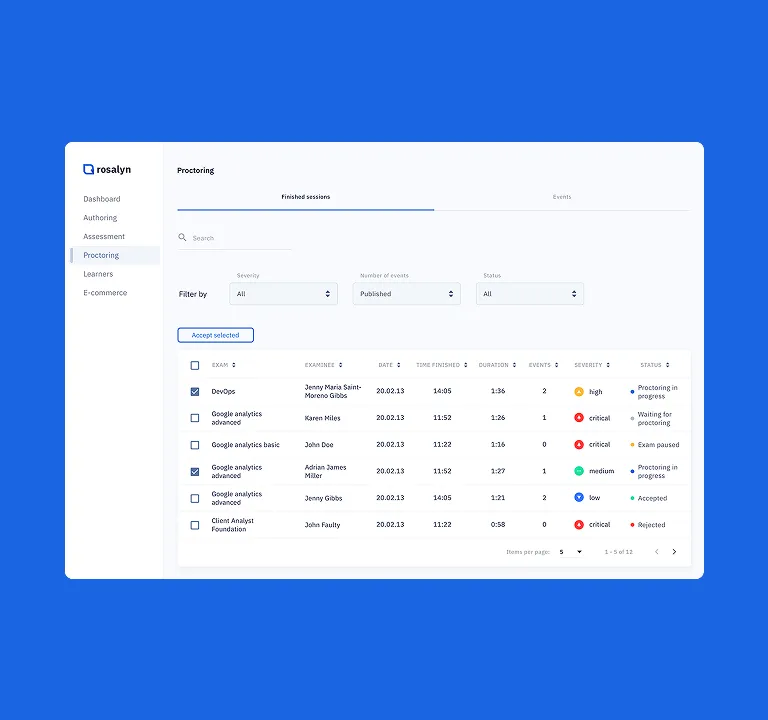Open the Number of events dropdown

(407, 294)
